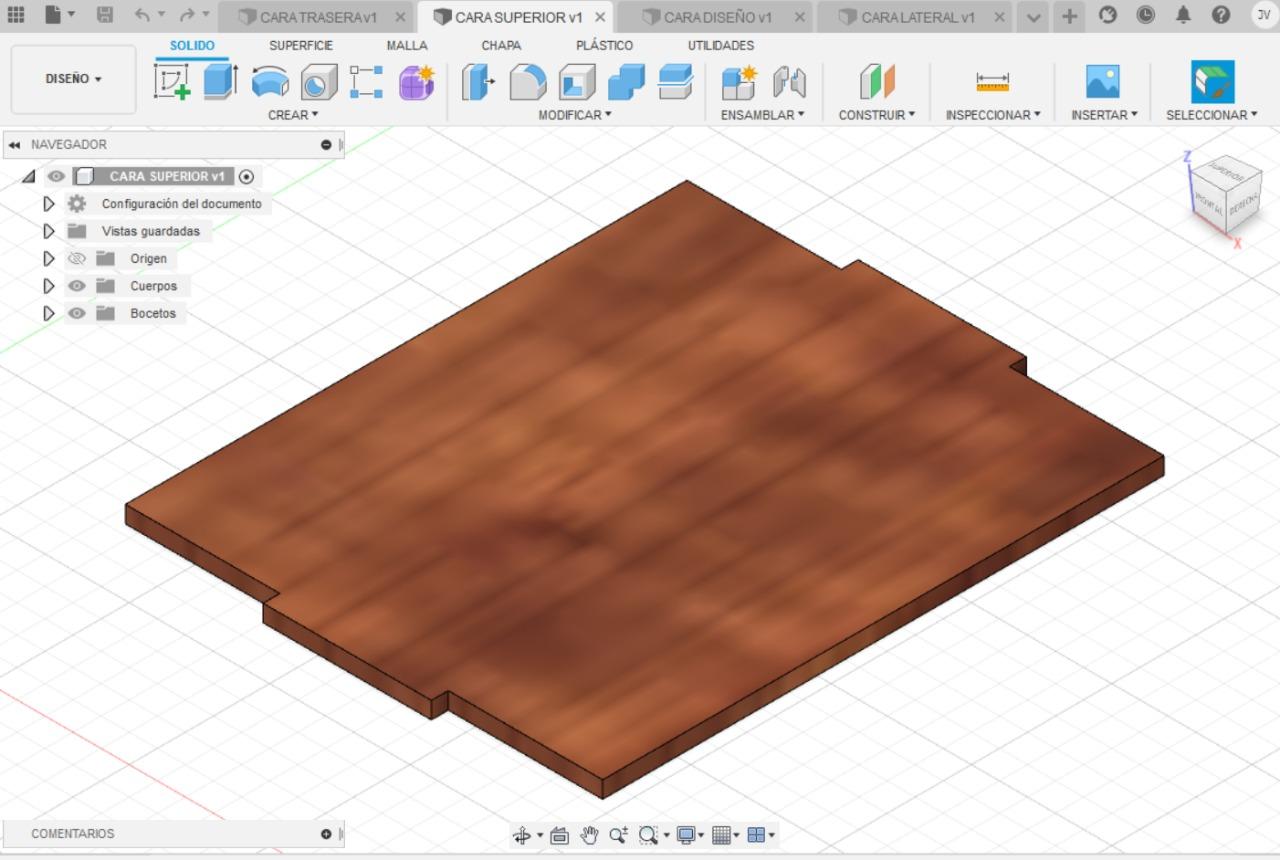This screenshot has width=1280, height=860.
Task: Open the job status clock icon
Action: [x=1145, y=15]
